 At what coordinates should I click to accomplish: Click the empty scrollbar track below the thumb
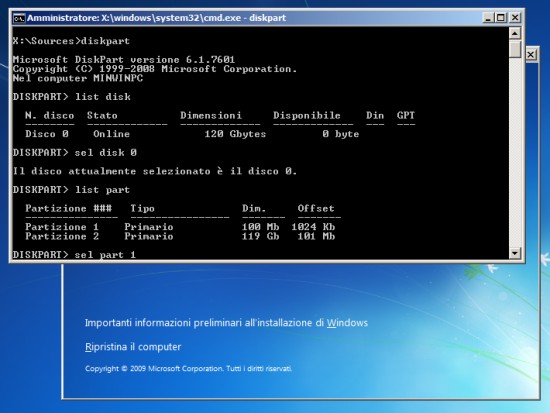(515, 153)
